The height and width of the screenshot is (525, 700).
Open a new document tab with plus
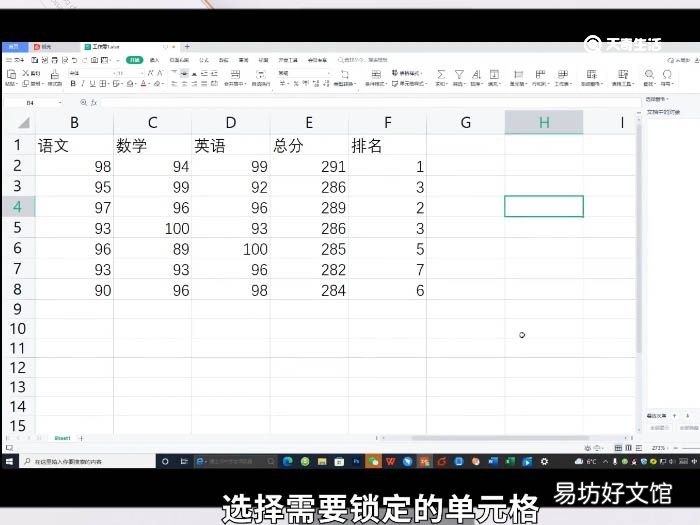[x=188, y=46]
